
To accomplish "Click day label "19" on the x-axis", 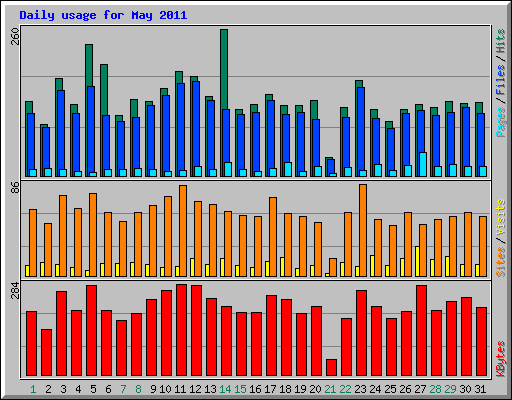I will (x=300, y=389).
